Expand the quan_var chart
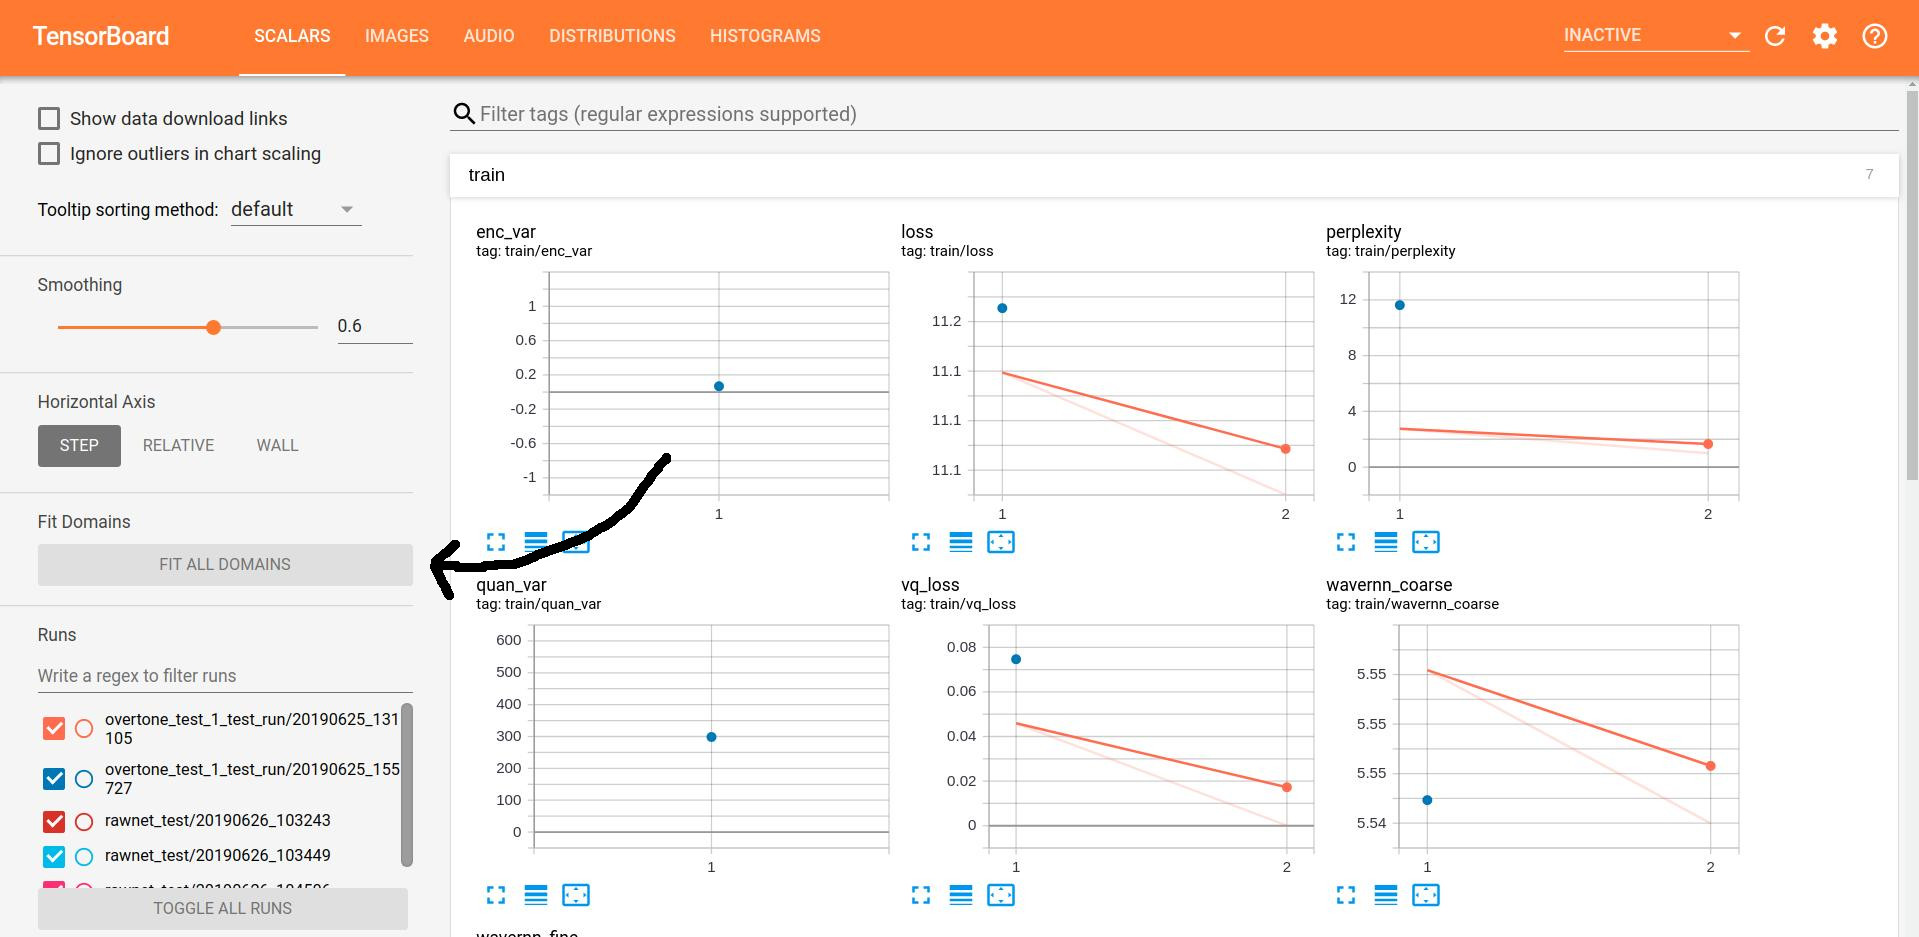The width and height of the screenshot is (1919, 937). tap(495, 895)
